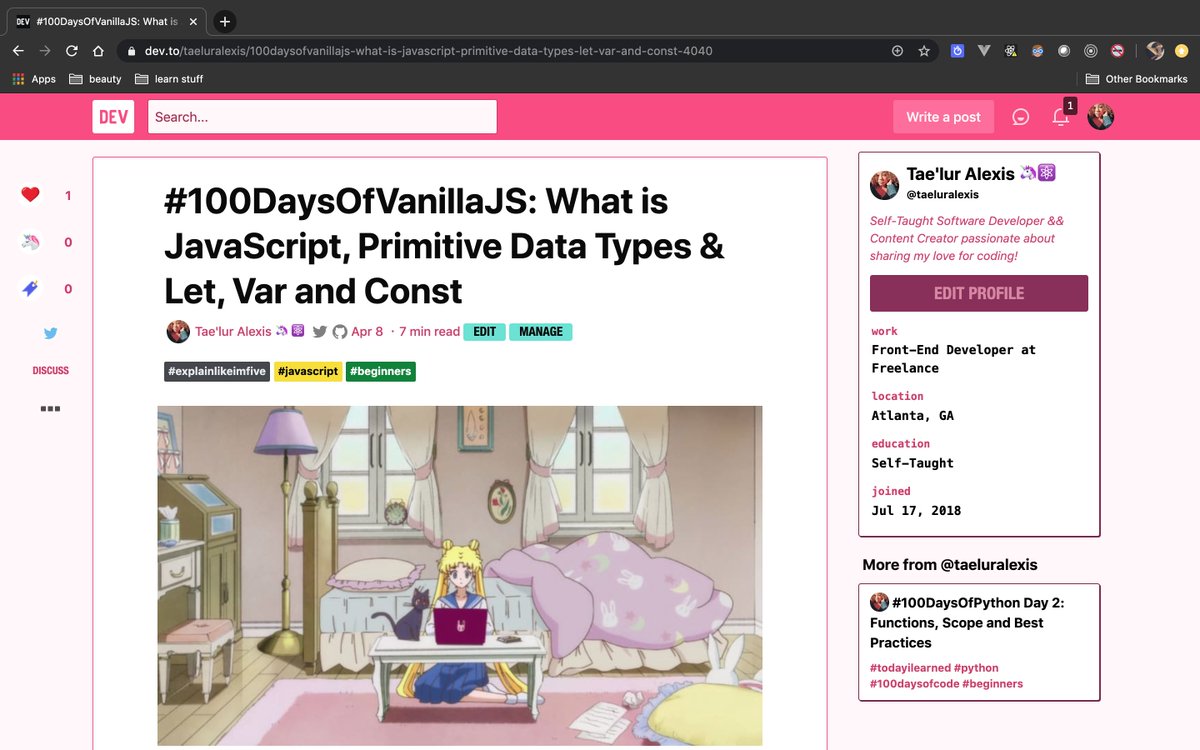This screenshot has width=1200, height=750.
Task: Click the 'Front-End Developer at Freelance' text
Action: point(953,359)
